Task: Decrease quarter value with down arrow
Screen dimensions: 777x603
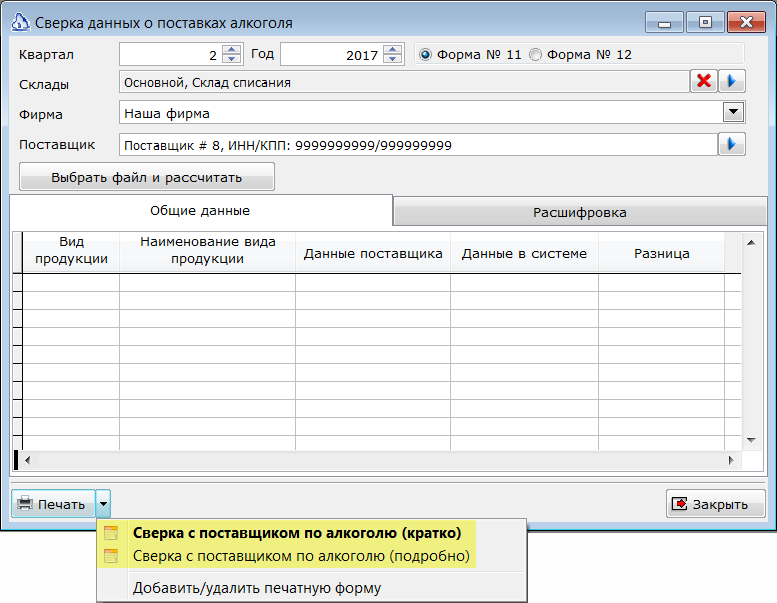Action: 231,58
